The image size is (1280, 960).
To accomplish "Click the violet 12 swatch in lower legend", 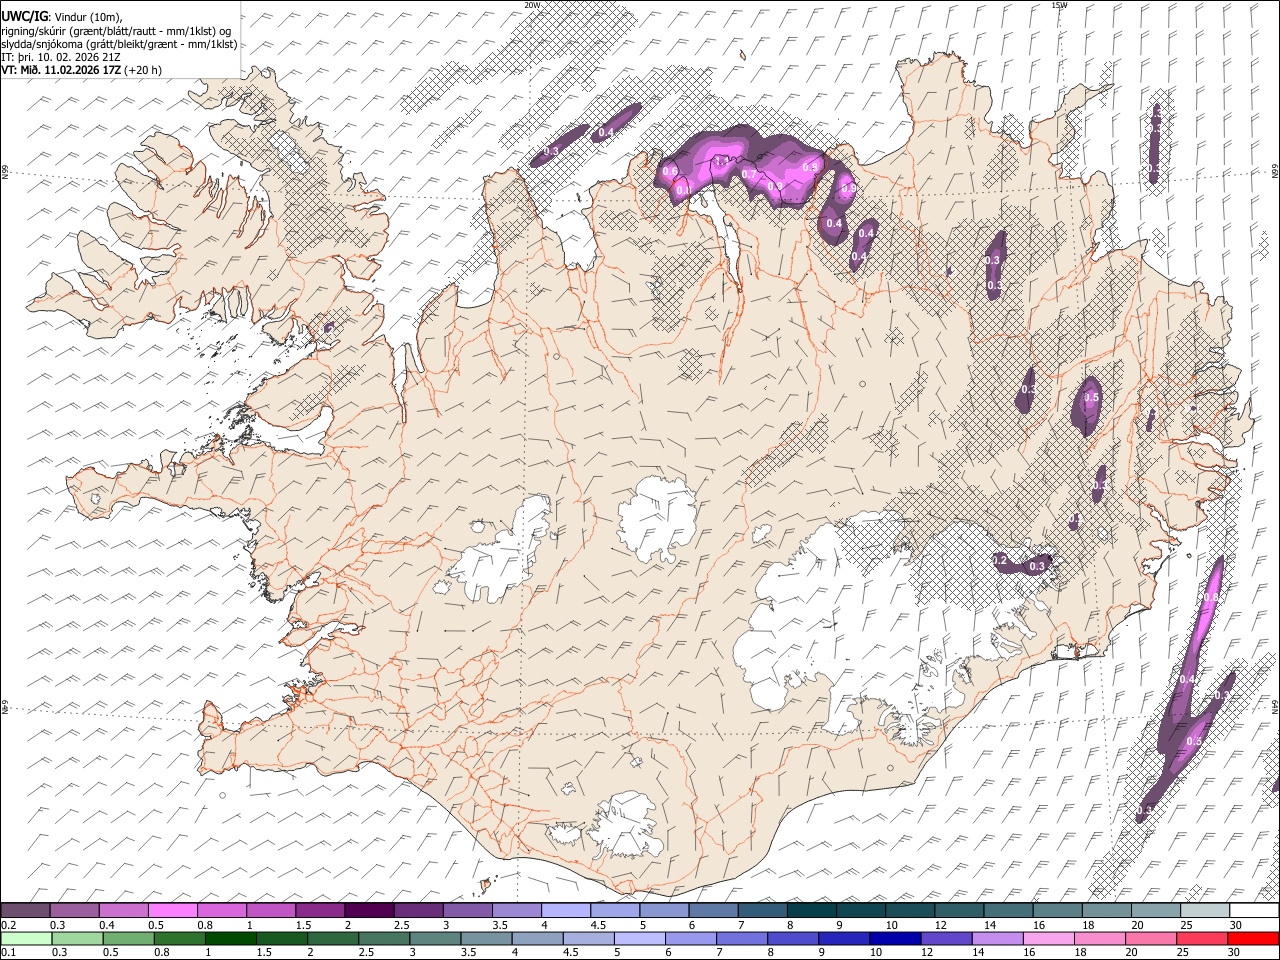I will click(x=946, y=939).
